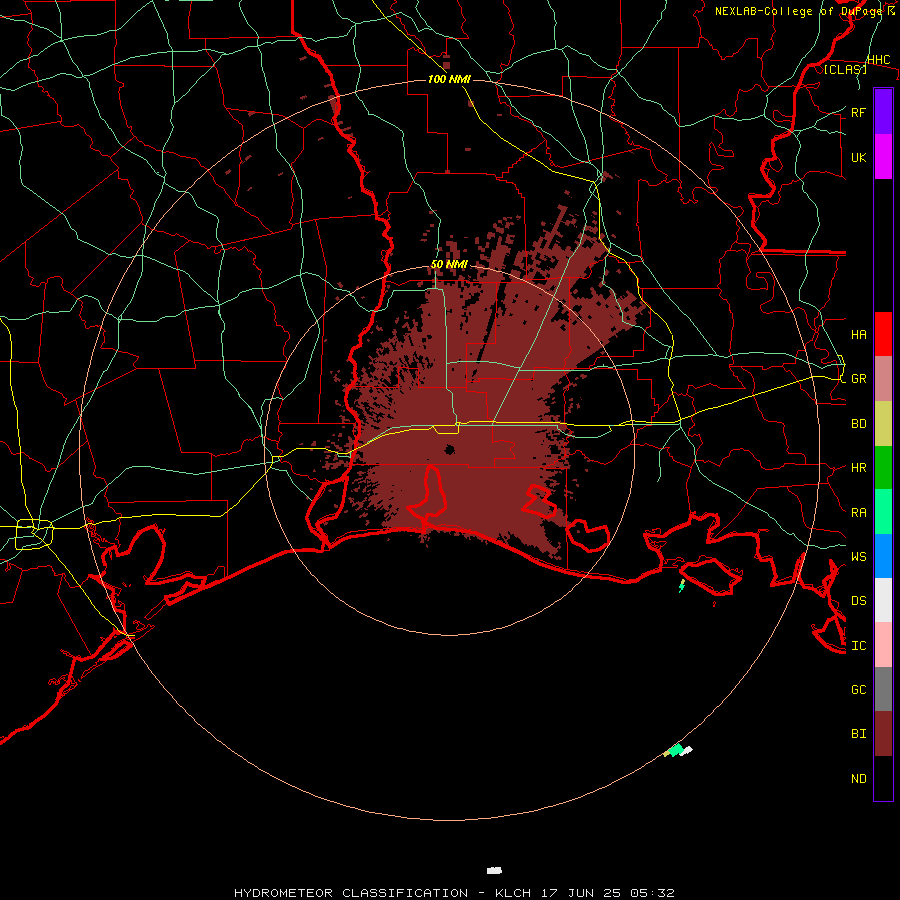The width and height of the screenshot is (900, 900).
Task: Click the HHC product code label
Action: pos(878,60)
